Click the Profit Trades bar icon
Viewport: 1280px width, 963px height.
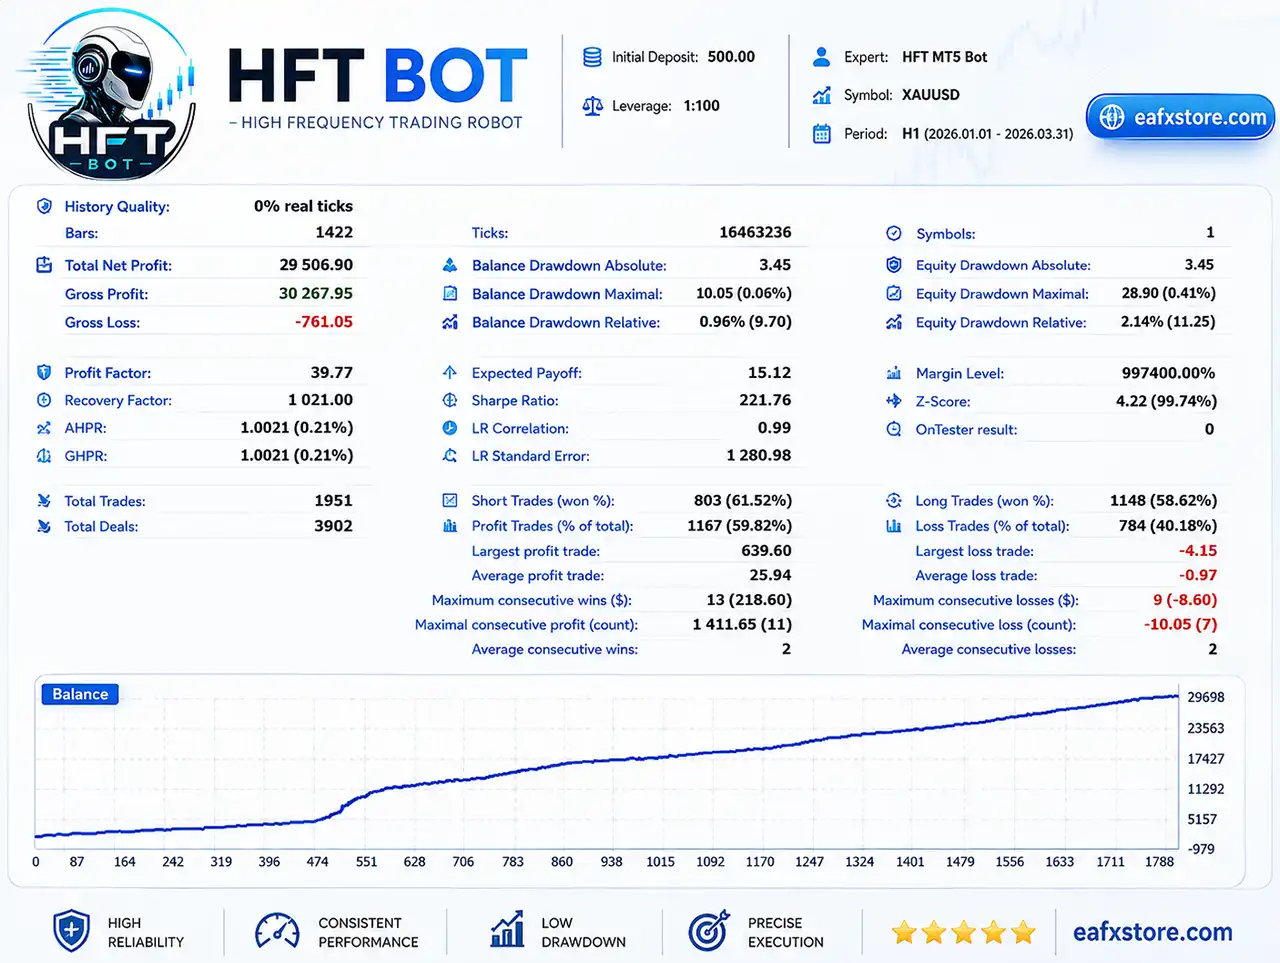point(450,526)
